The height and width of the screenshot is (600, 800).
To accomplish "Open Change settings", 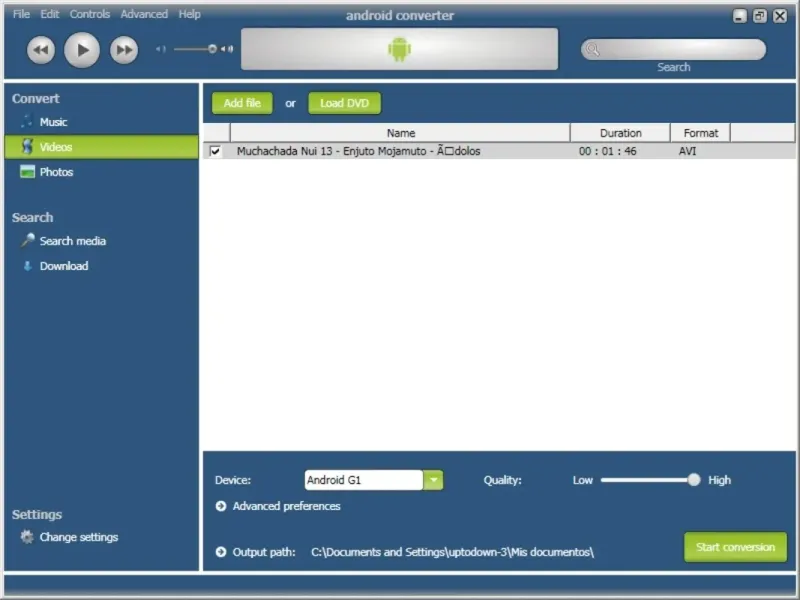I will [79, 537].
